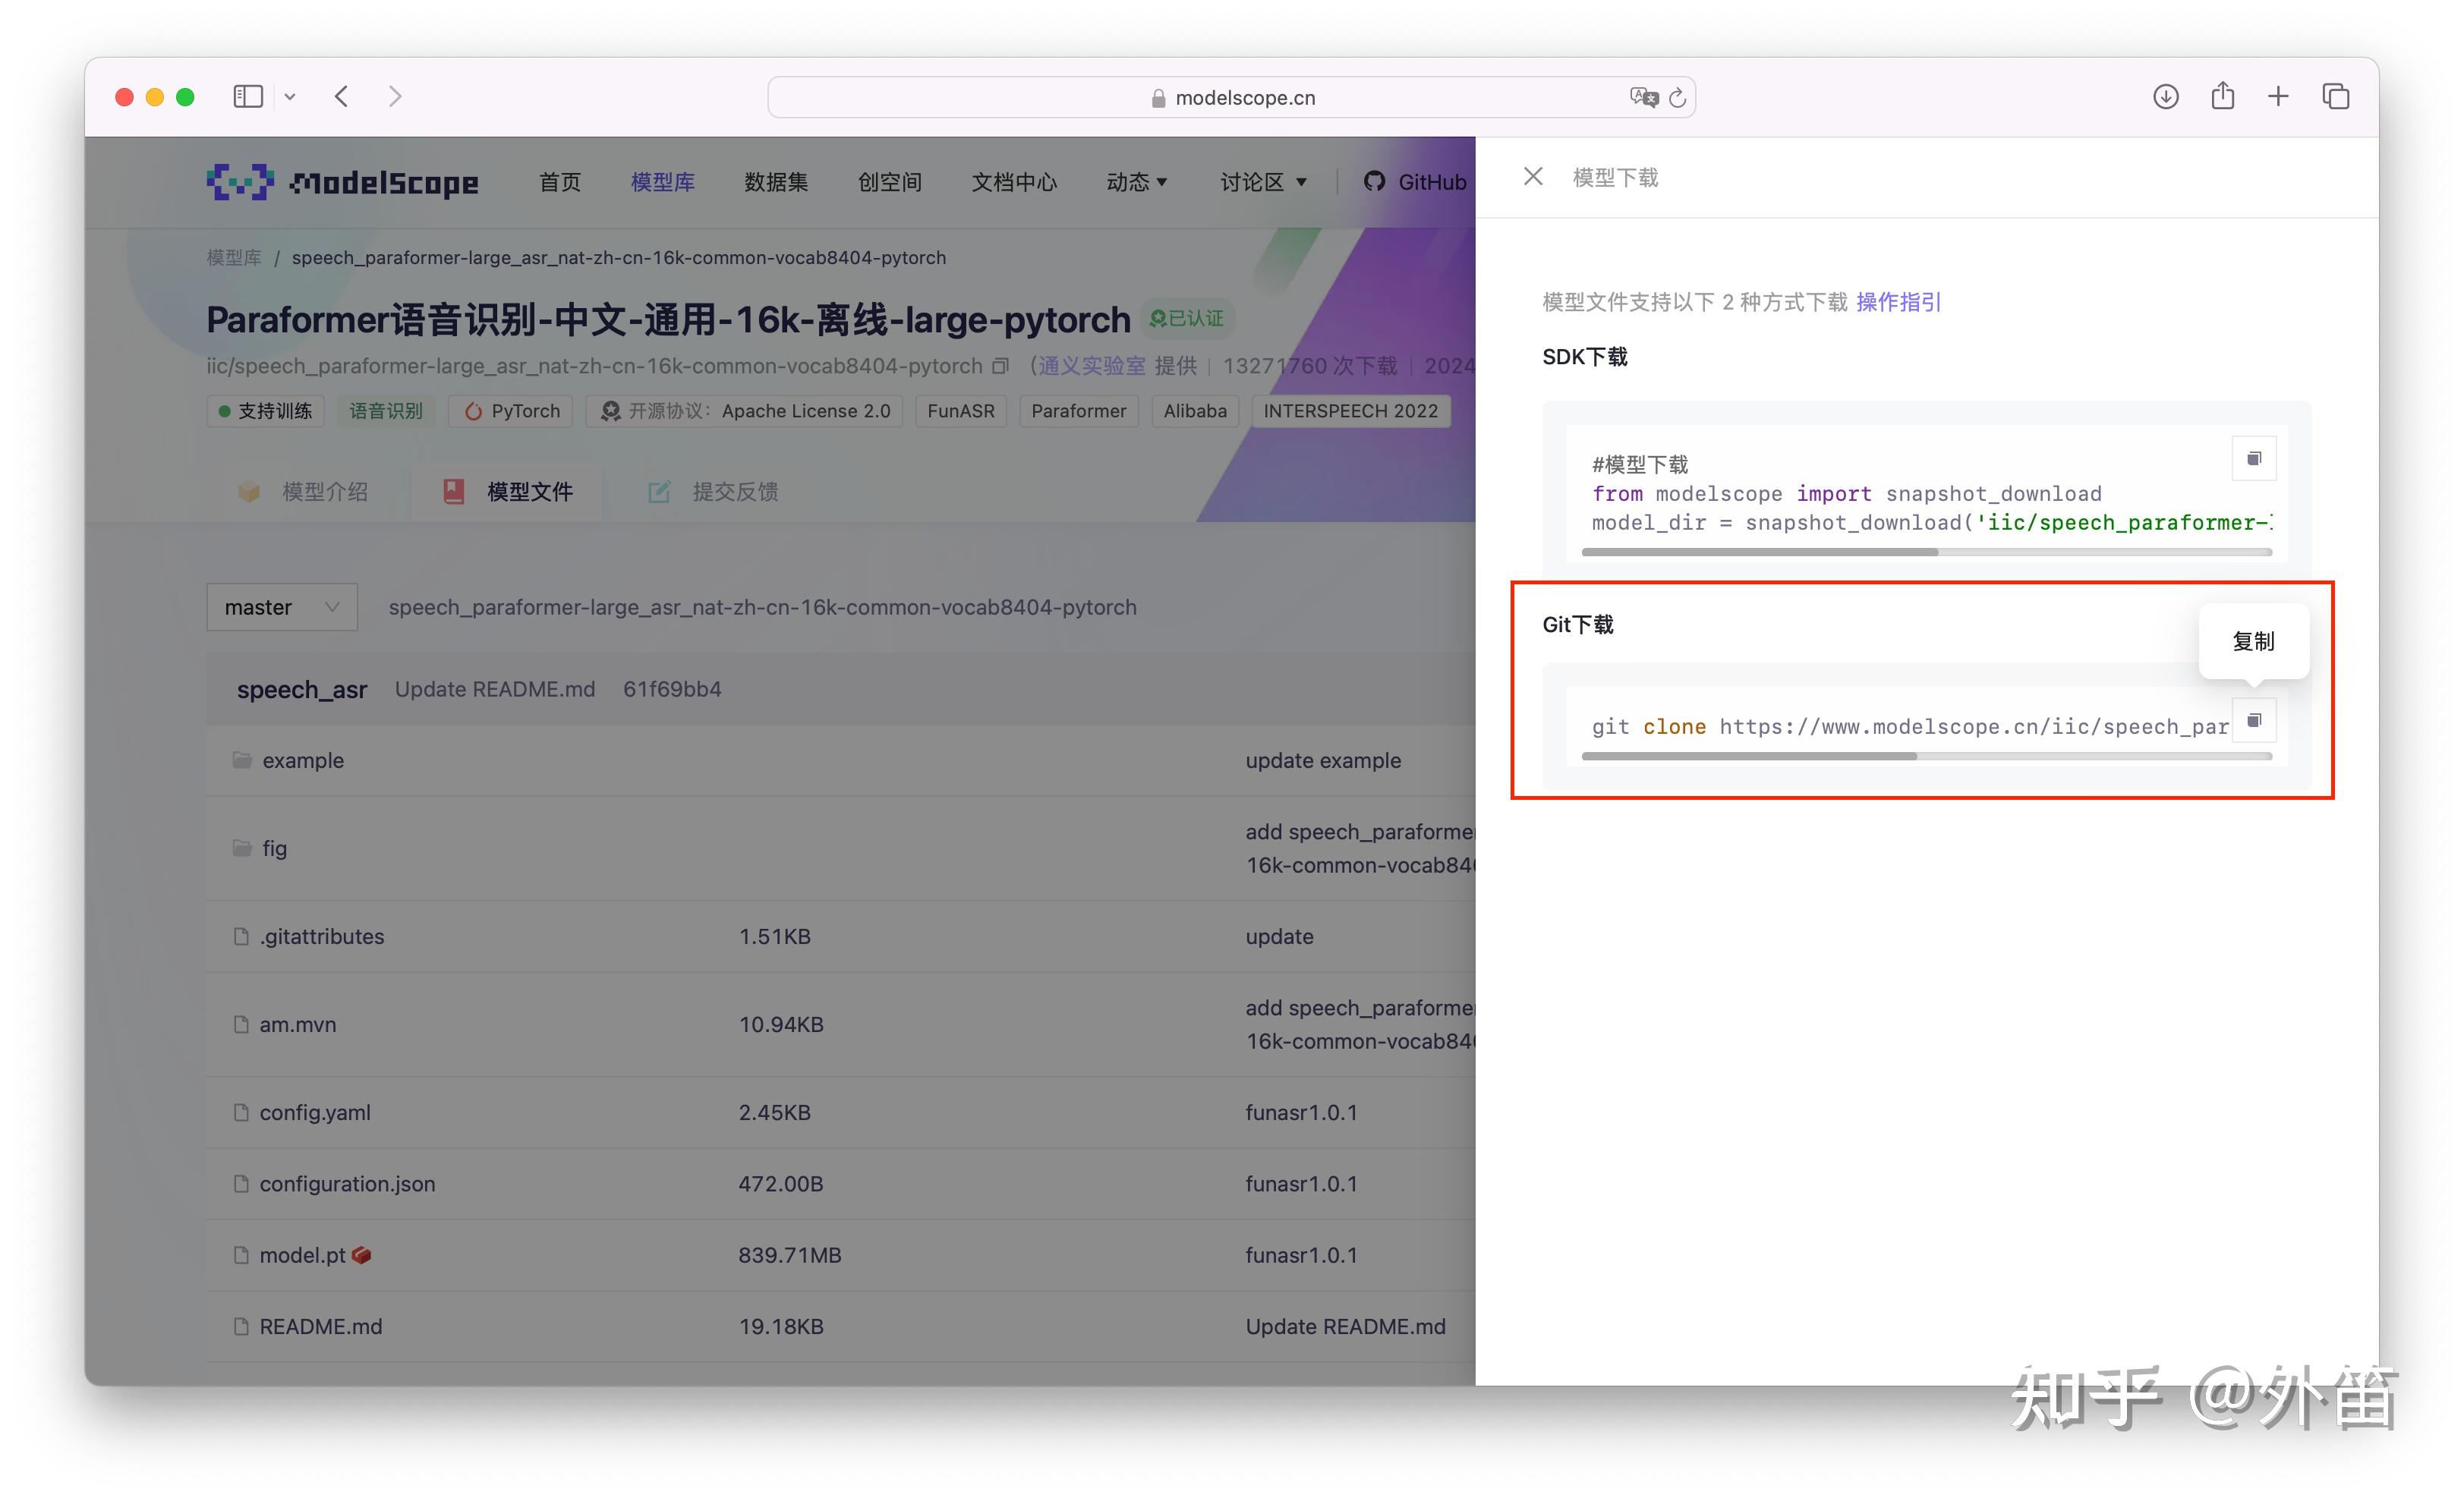
Task: Click the Safari share icon
Action: 2222,96
